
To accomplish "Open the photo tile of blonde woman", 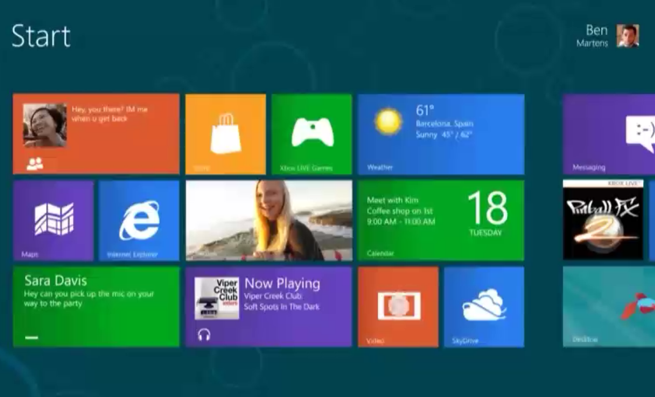I will click(x=269, y=221).
